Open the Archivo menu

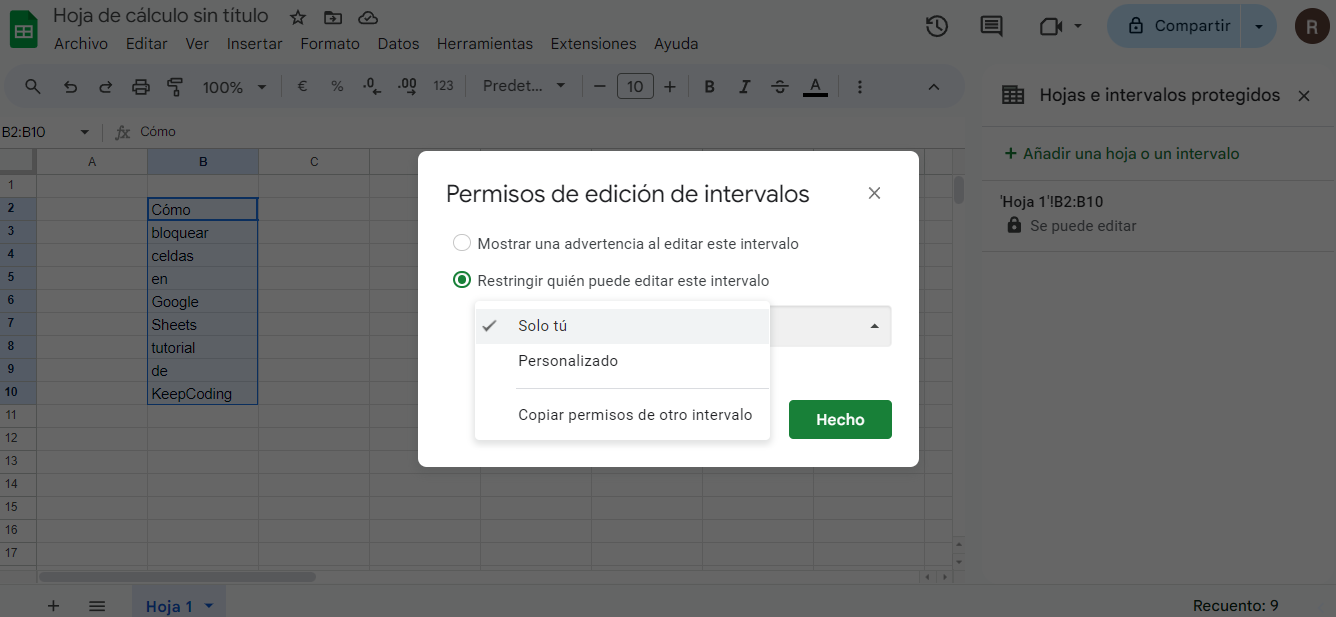tap(81, 44)
